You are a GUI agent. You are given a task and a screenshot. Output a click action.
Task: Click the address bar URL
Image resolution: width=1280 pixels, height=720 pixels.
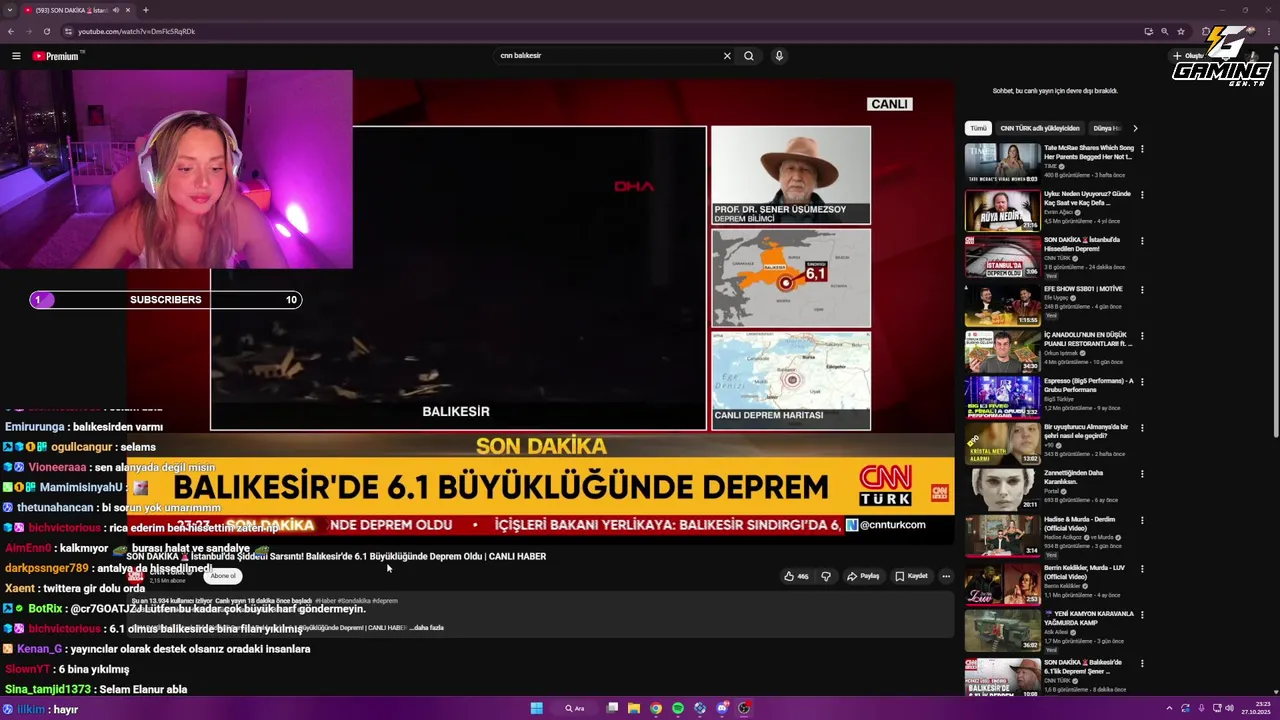pos(136,31)
